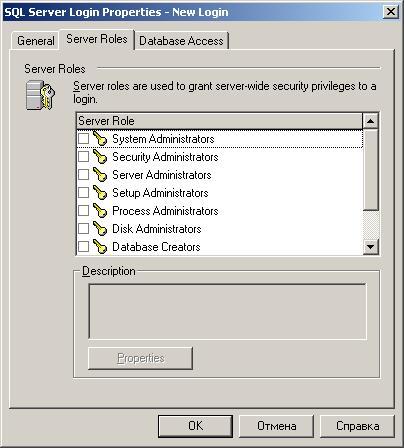This screenshot has width=404, height=448.
Task: Tick the Database Creators checkbox
Action: pos(83,246)
